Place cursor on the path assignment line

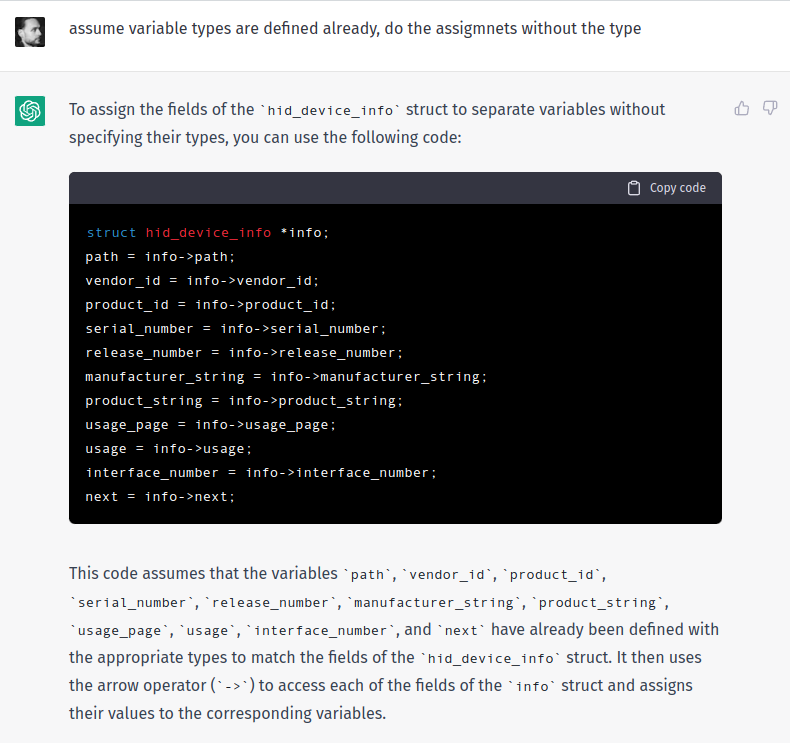pyautogui.click(x=160, y=256)
